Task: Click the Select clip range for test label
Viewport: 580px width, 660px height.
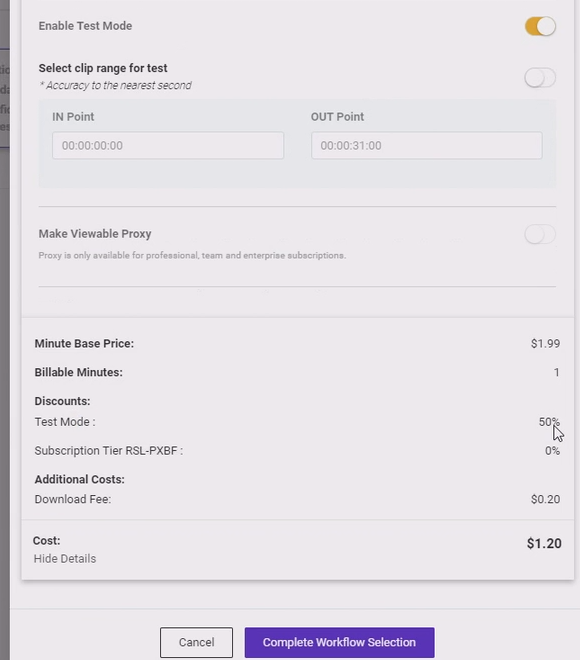Action: click(103, 68)
